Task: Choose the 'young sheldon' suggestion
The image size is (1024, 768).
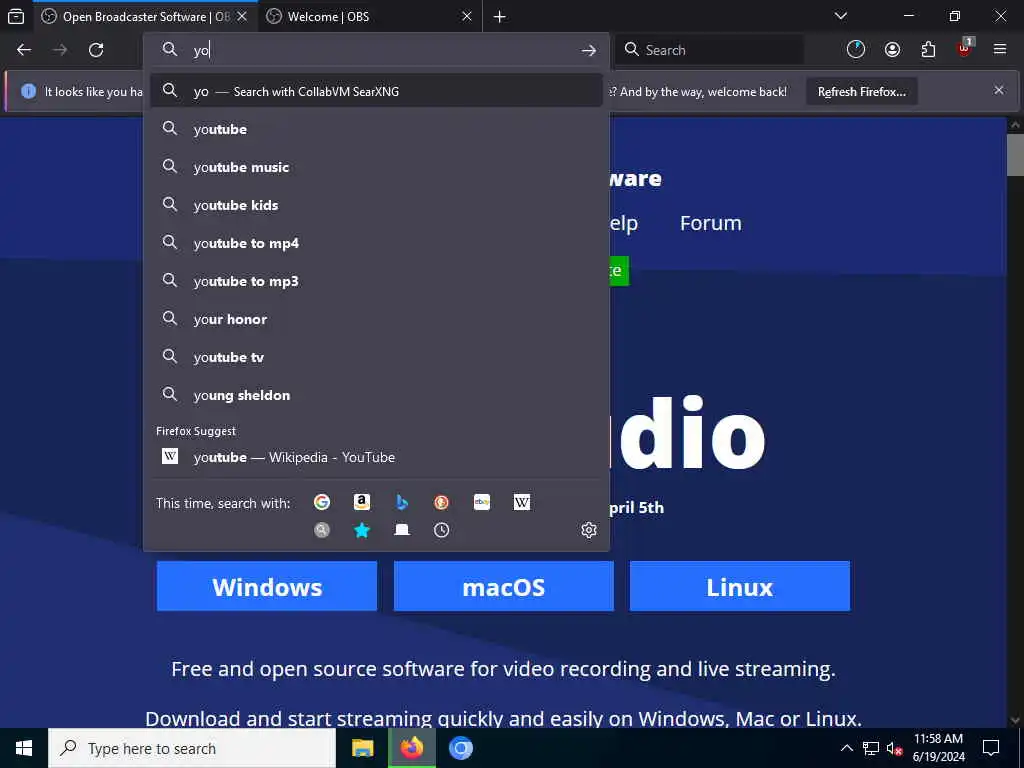Action: 376,394
